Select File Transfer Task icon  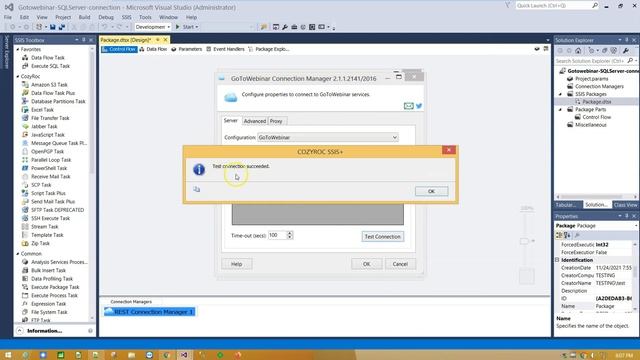[x=25, y=118]
